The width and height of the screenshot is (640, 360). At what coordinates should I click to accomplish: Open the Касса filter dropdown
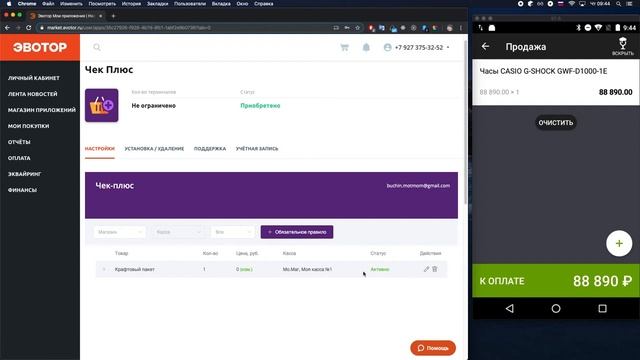tap(178, 232)
